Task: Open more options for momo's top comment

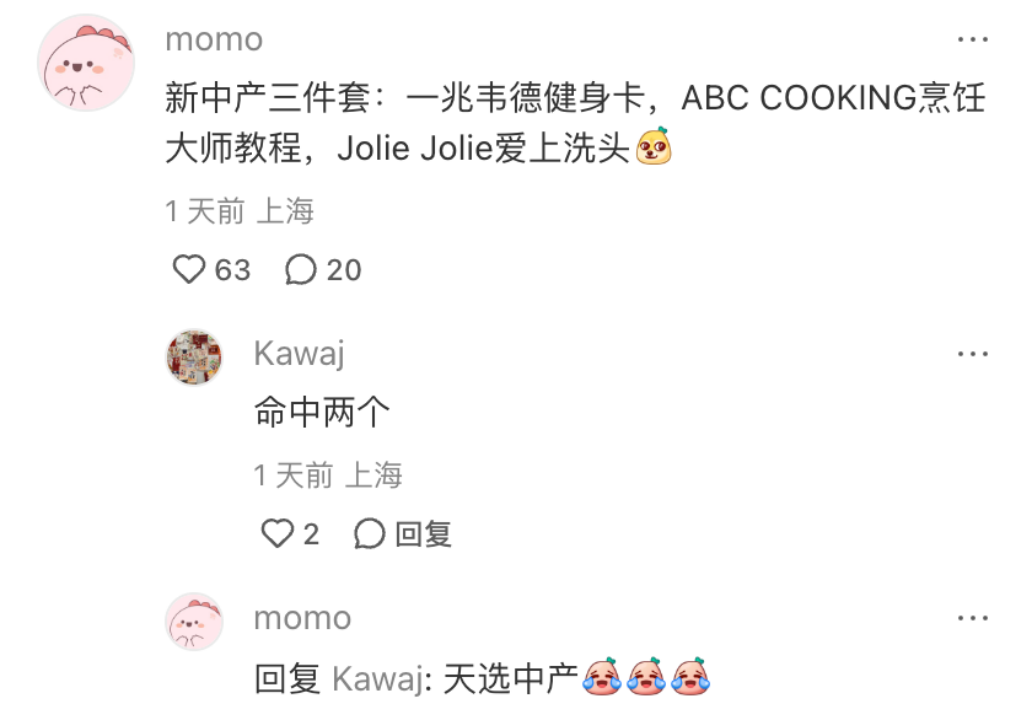Action: 973,39
